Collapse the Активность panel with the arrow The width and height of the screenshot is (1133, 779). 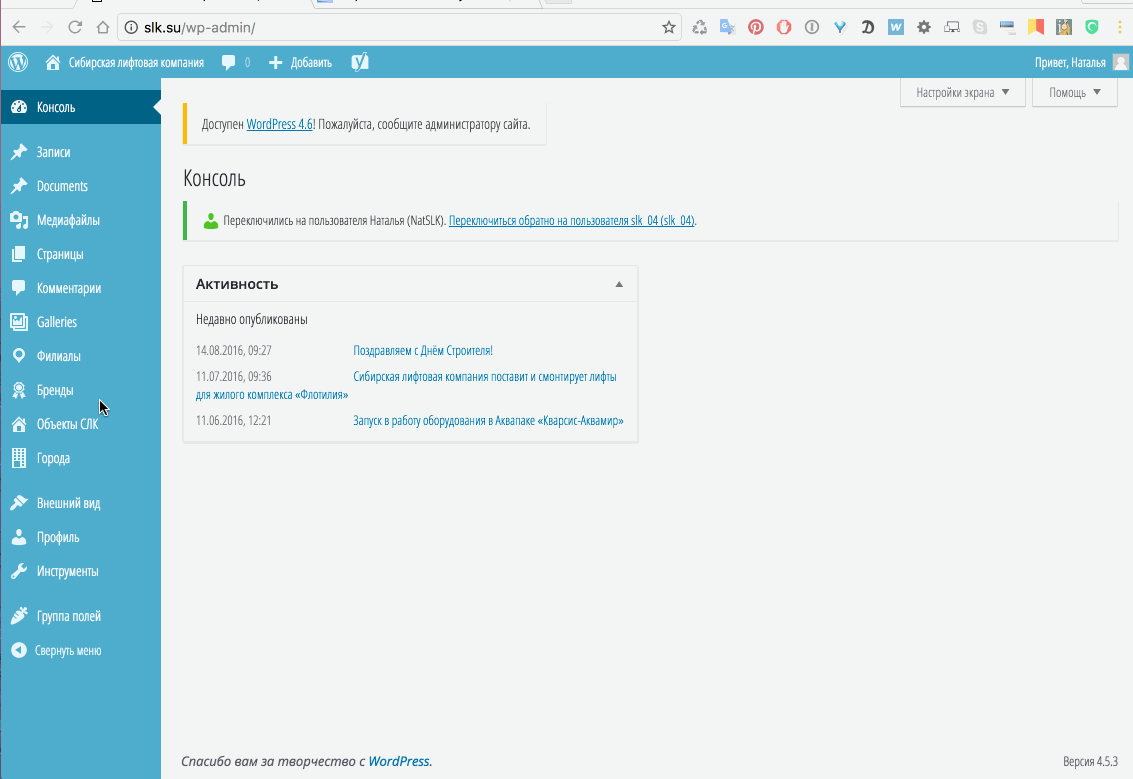[619, 284]
